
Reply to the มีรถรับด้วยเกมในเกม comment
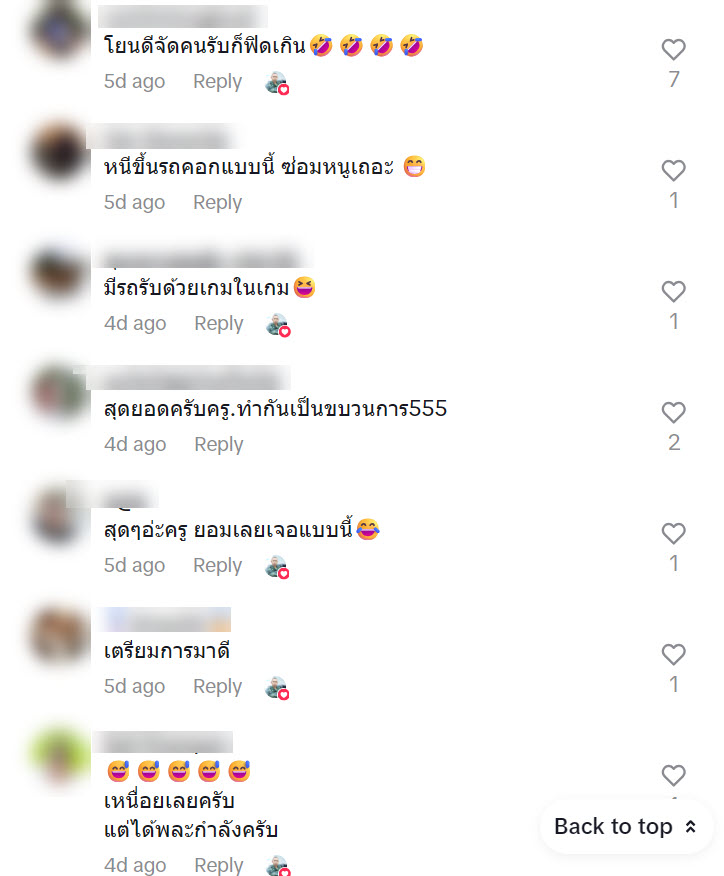point(218,323)
